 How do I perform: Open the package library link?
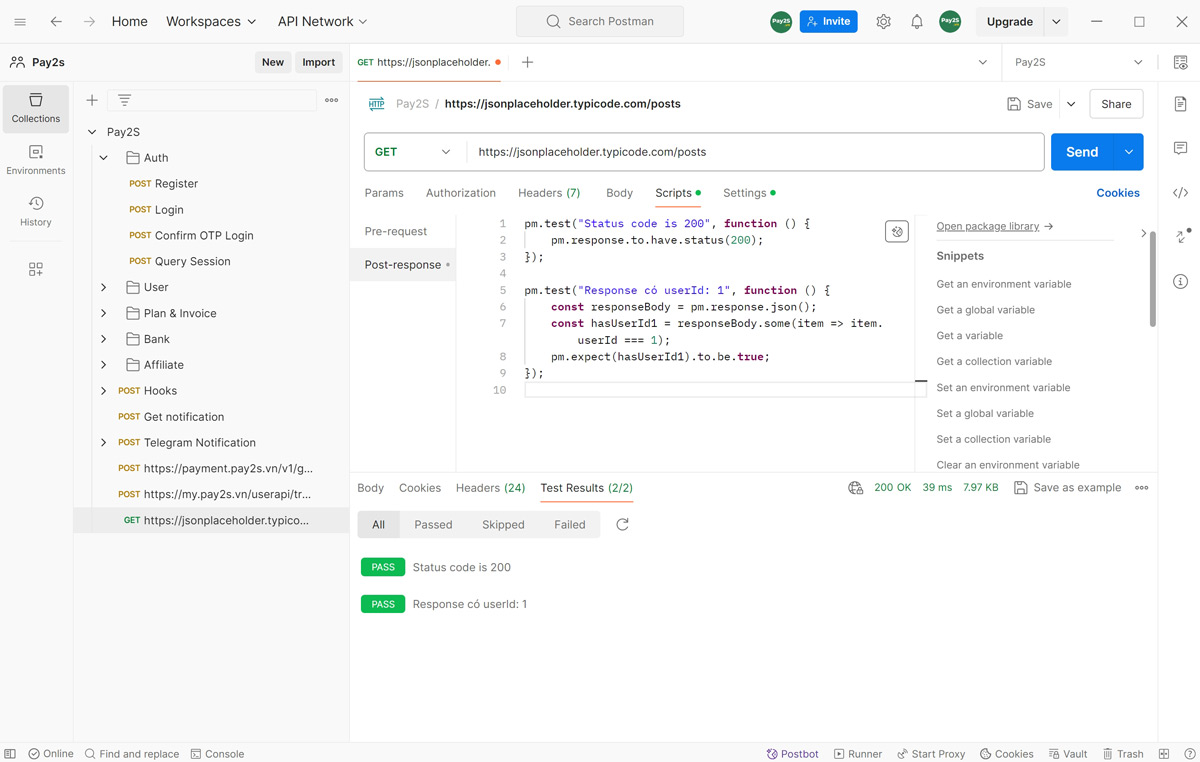pyautogui.click(x=994, y=226)
